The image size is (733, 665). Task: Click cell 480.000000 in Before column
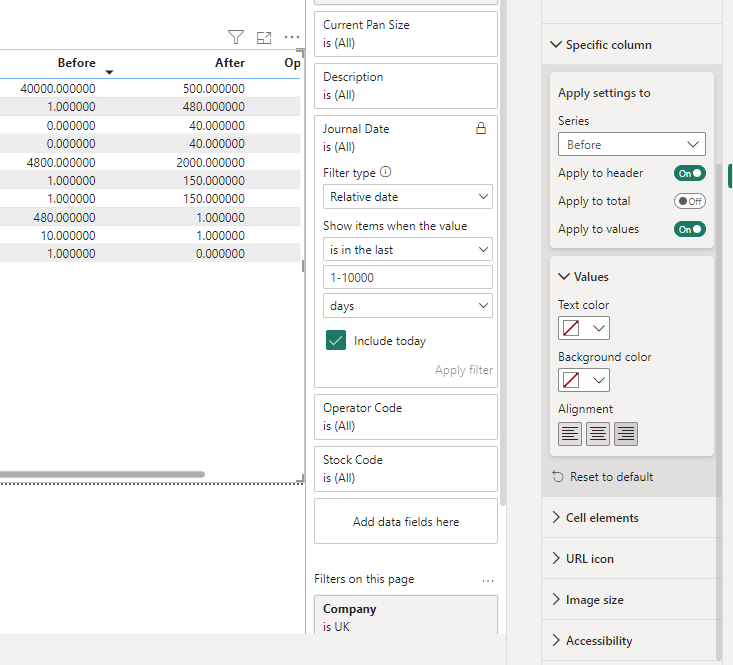(65, 217)
